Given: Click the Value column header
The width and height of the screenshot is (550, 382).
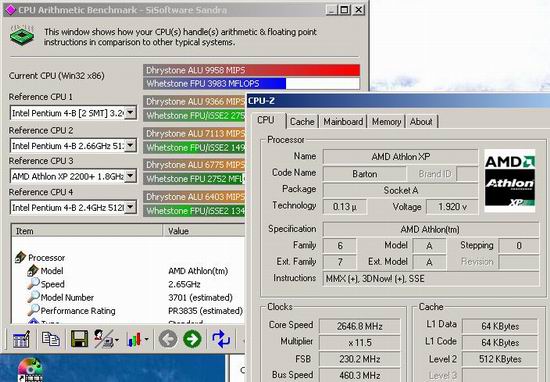Looking at the screenshot, I should (x=203, y=231).
